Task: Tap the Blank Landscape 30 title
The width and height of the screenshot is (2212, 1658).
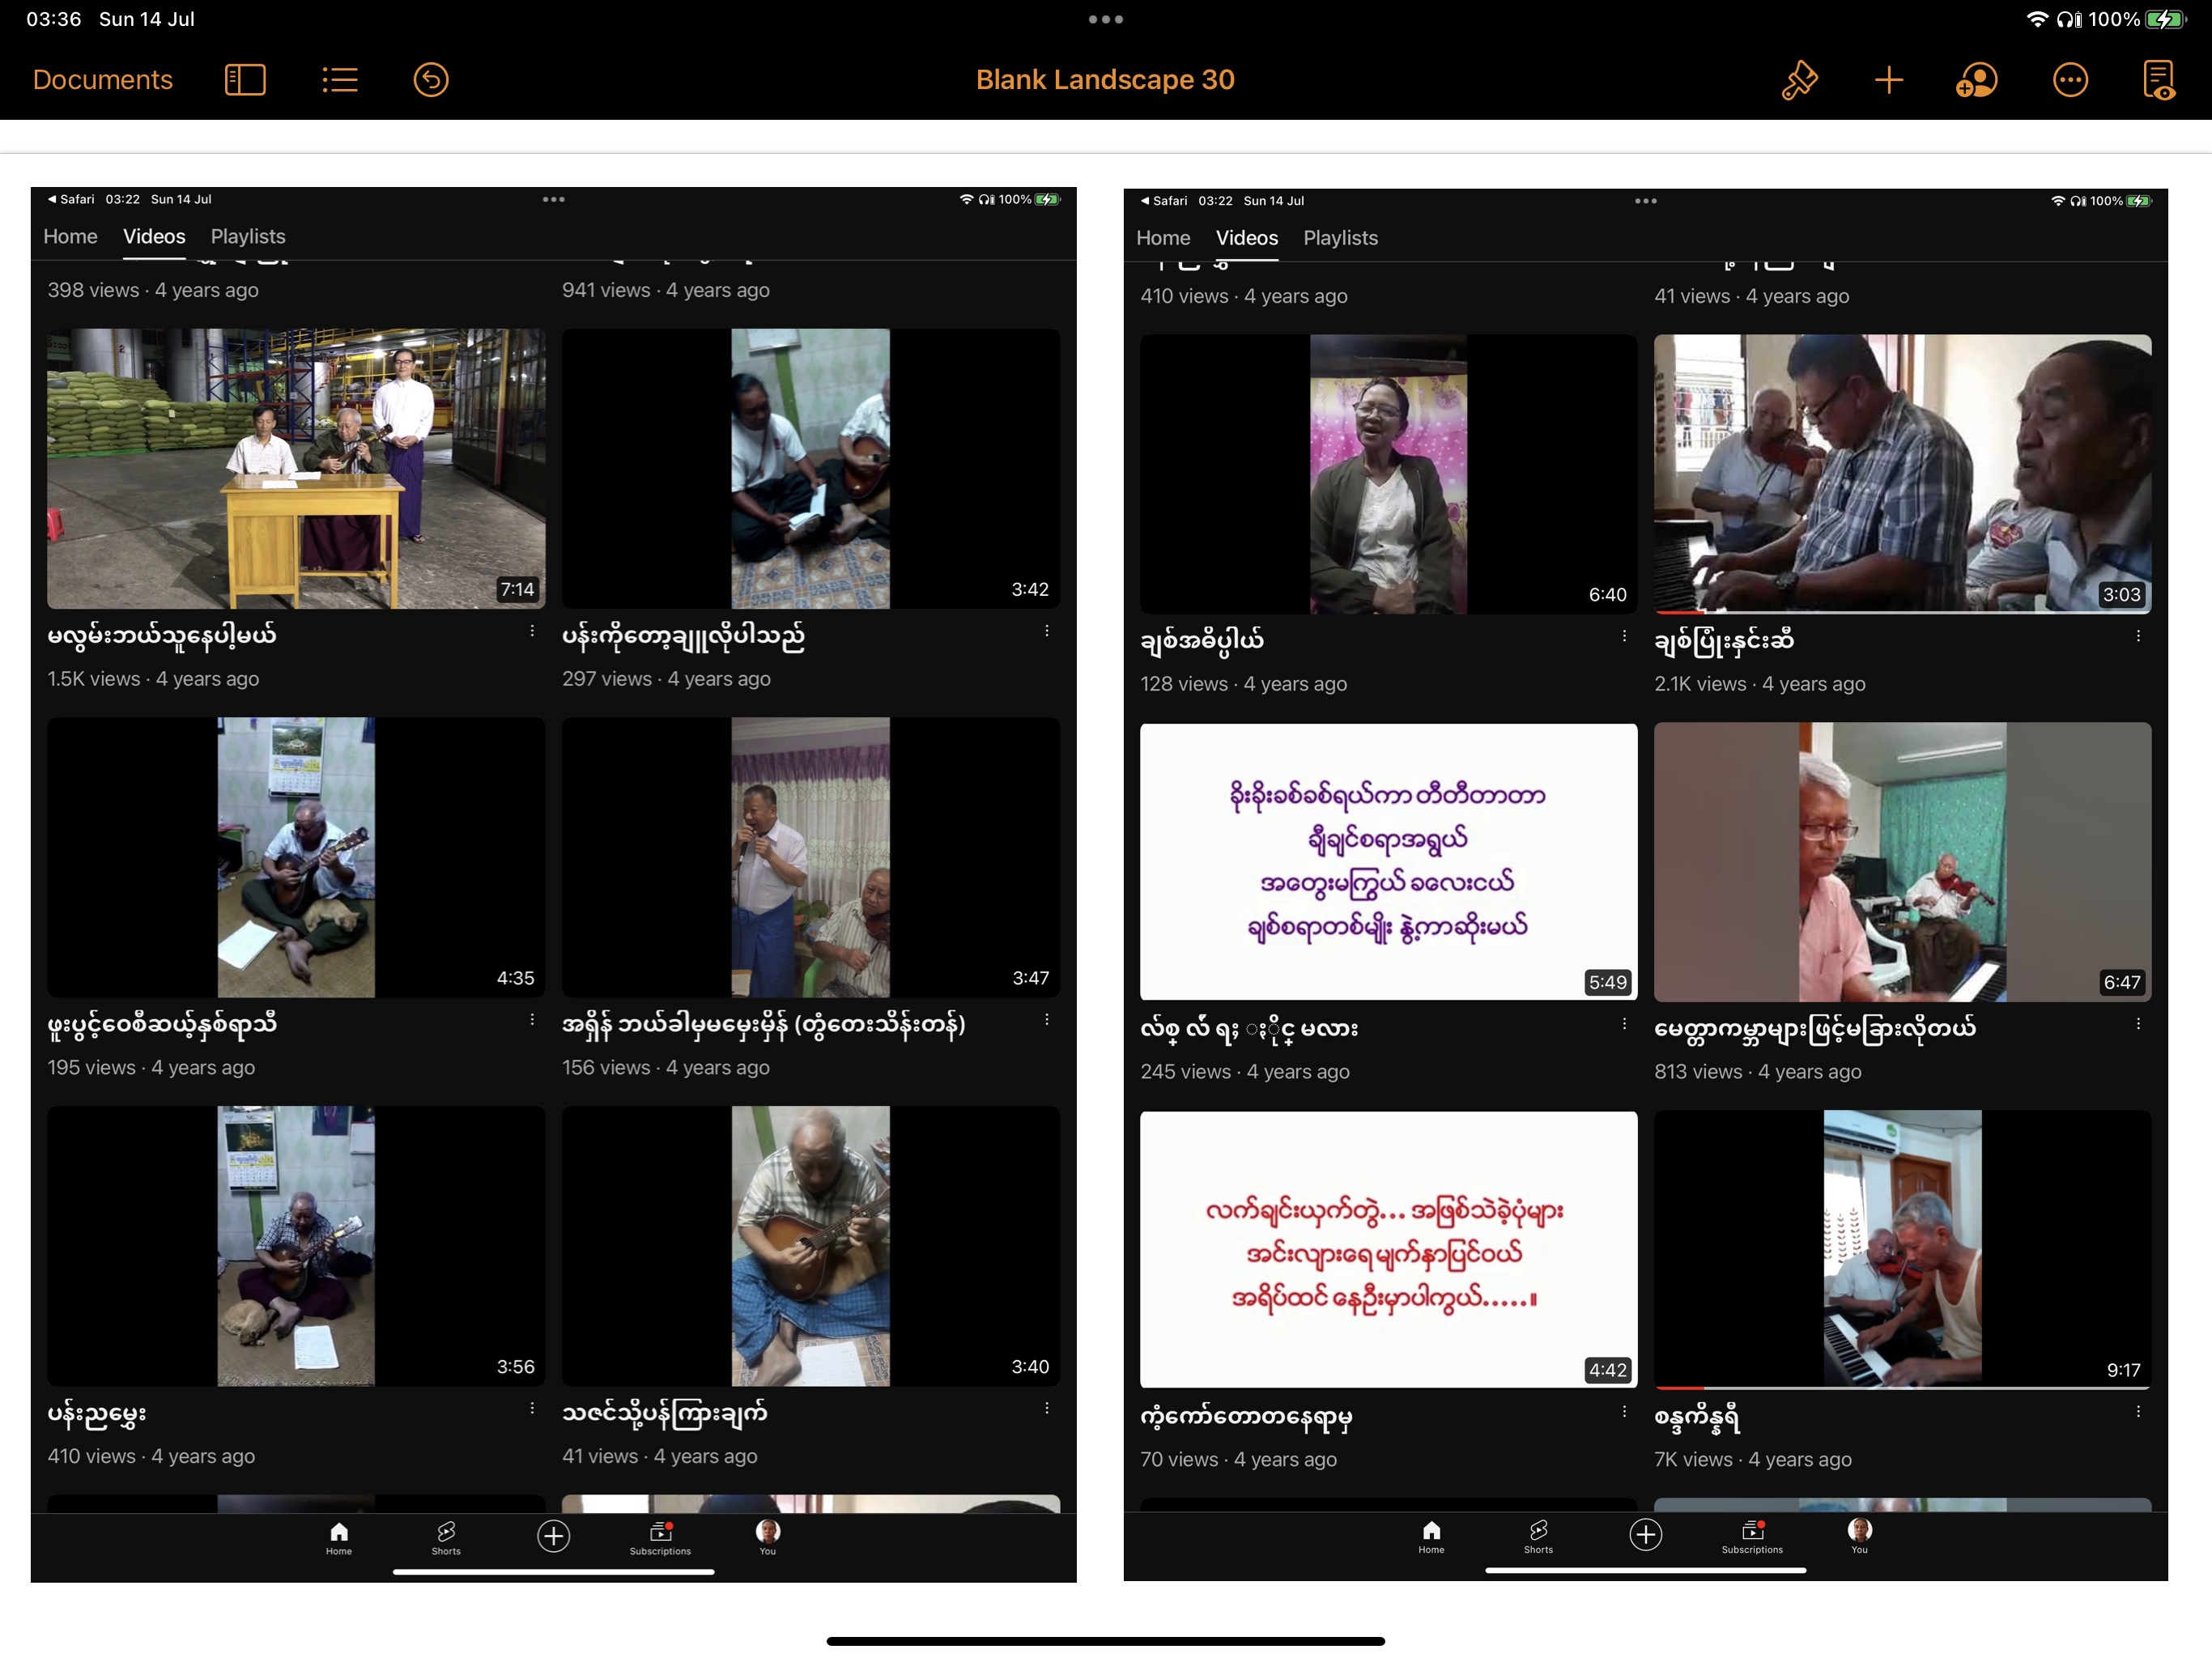Action: [1105, 80]
